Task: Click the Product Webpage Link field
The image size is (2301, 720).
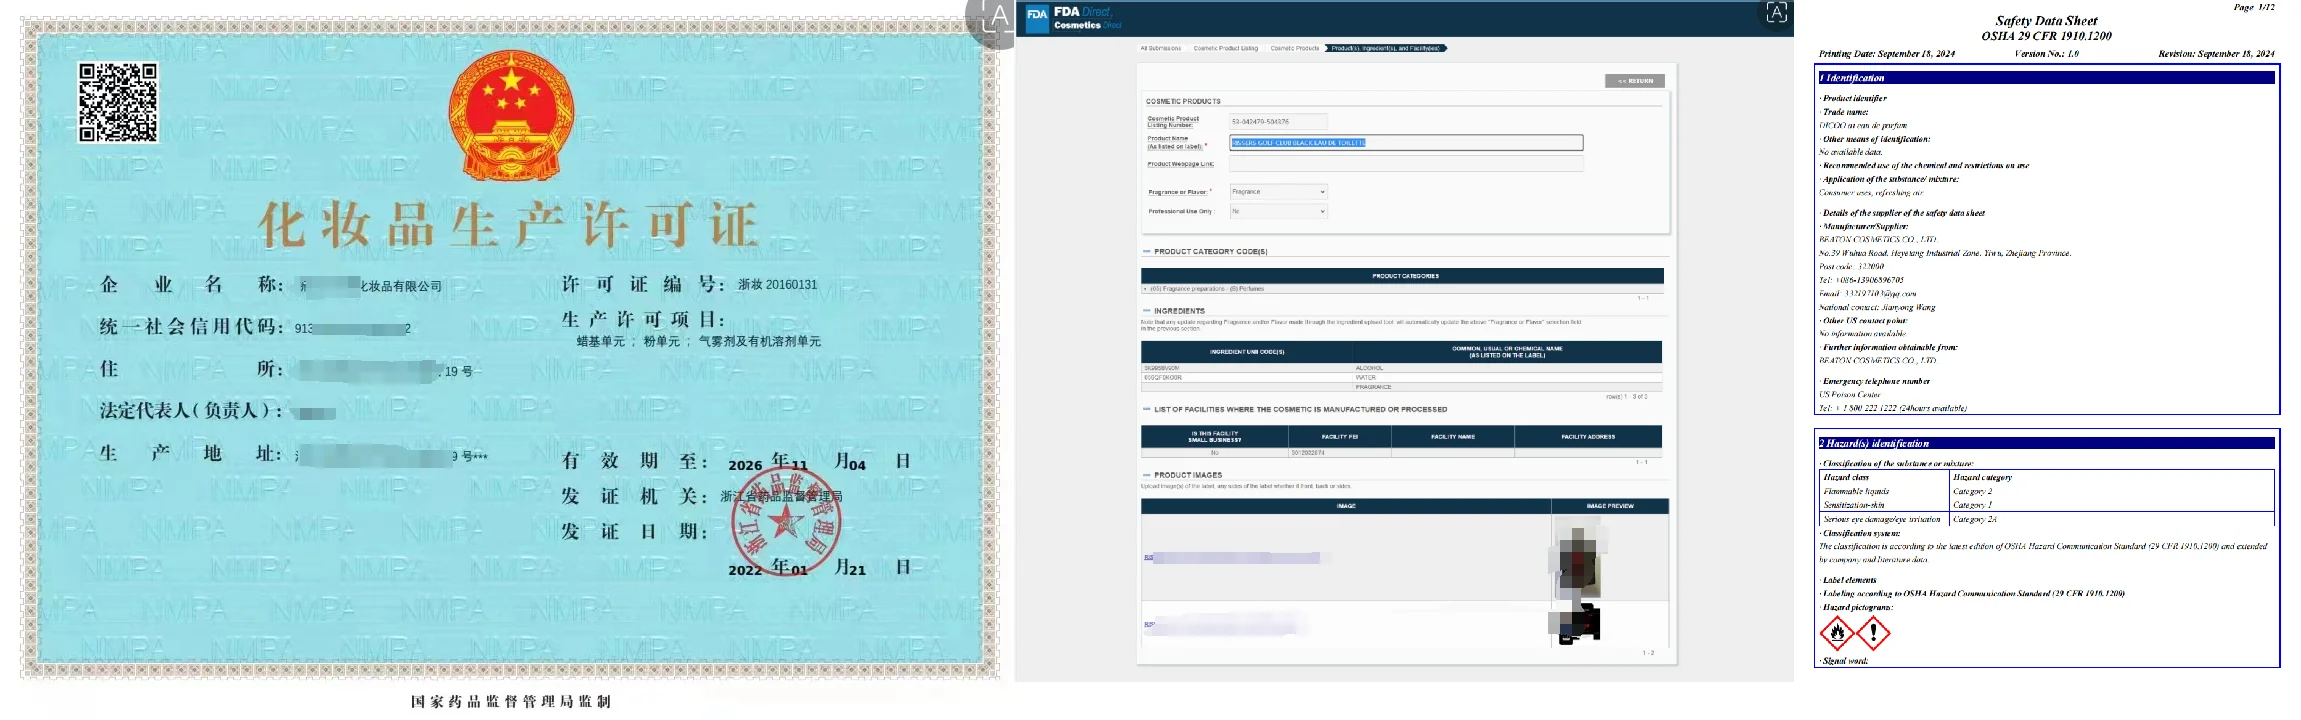Action: [1406, 164]
